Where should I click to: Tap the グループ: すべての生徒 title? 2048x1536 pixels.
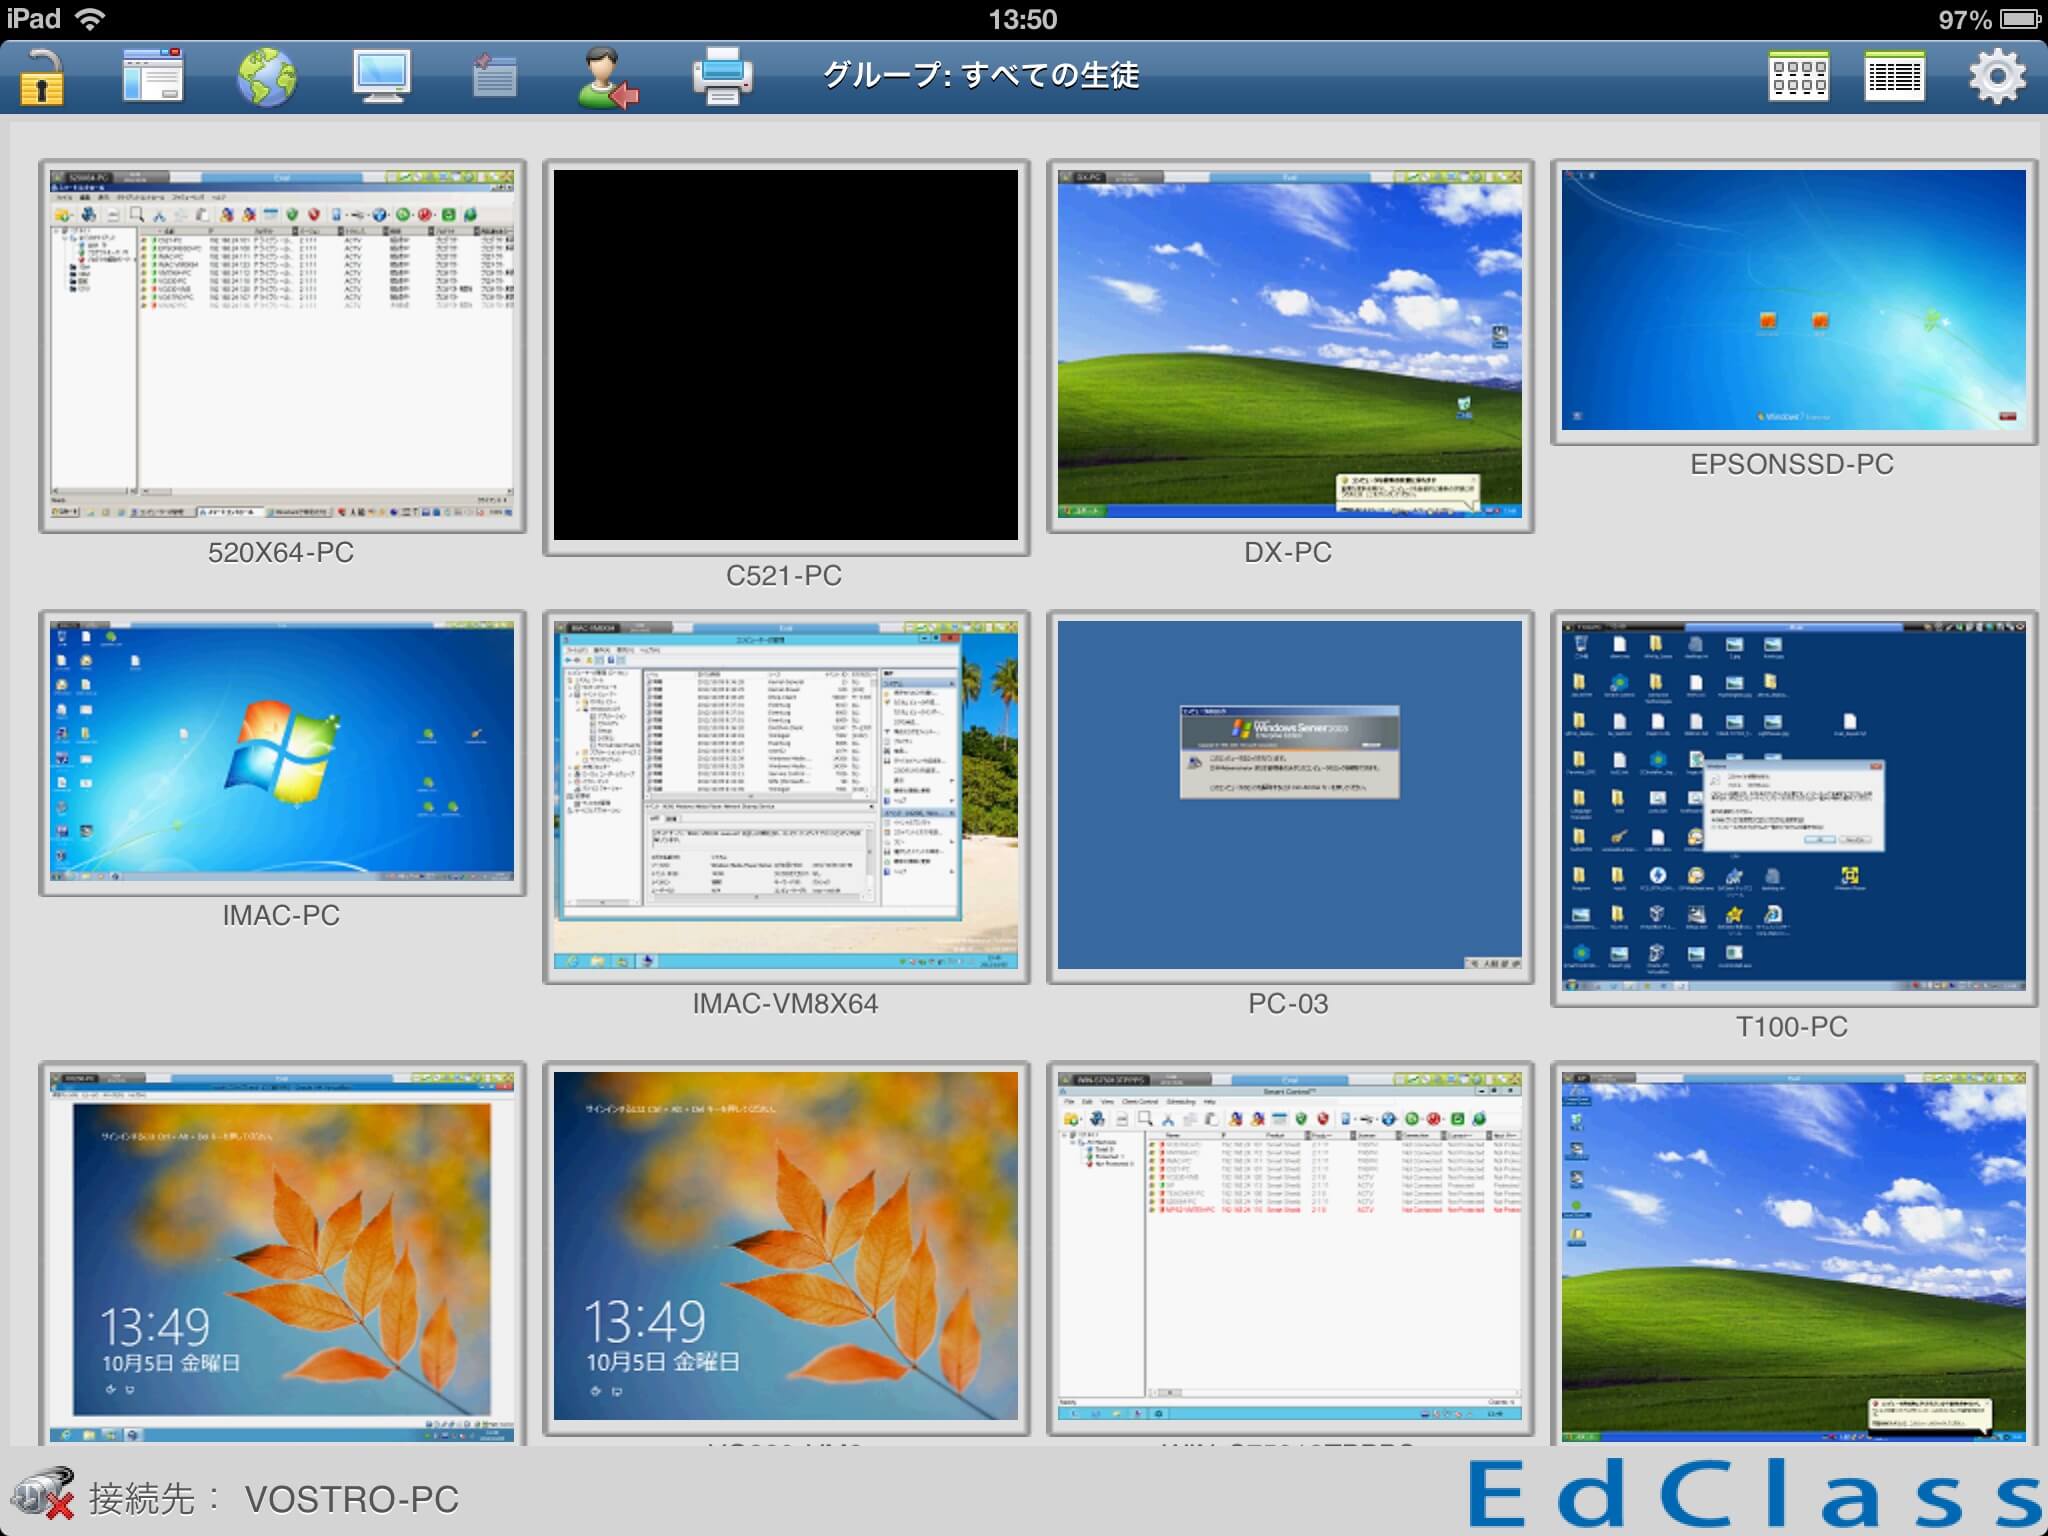pos(980,76)
